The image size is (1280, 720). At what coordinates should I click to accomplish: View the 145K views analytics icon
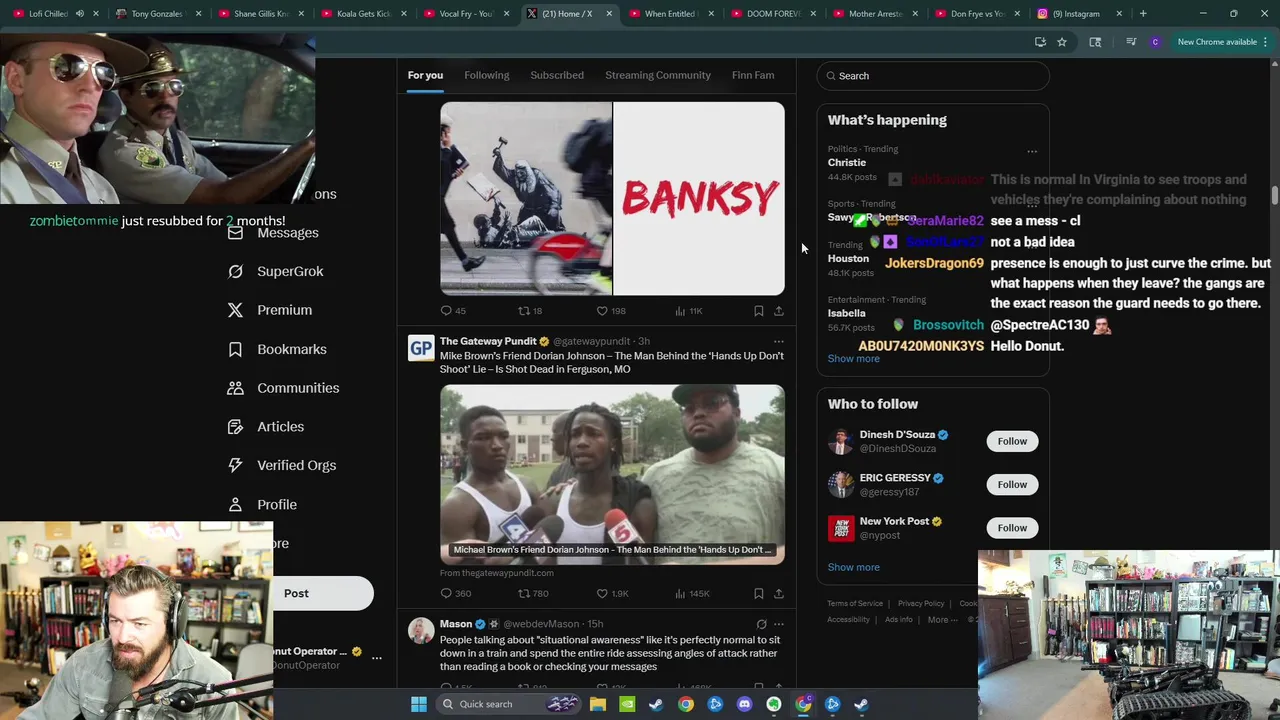pos(680,594)
